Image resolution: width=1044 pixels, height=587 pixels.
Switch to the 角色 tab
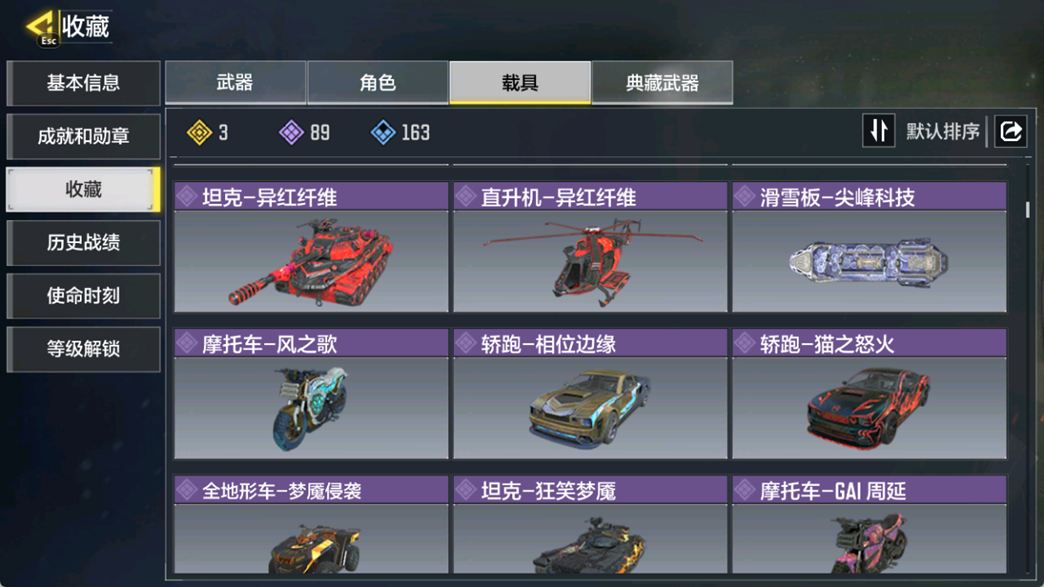pos(378,83)
